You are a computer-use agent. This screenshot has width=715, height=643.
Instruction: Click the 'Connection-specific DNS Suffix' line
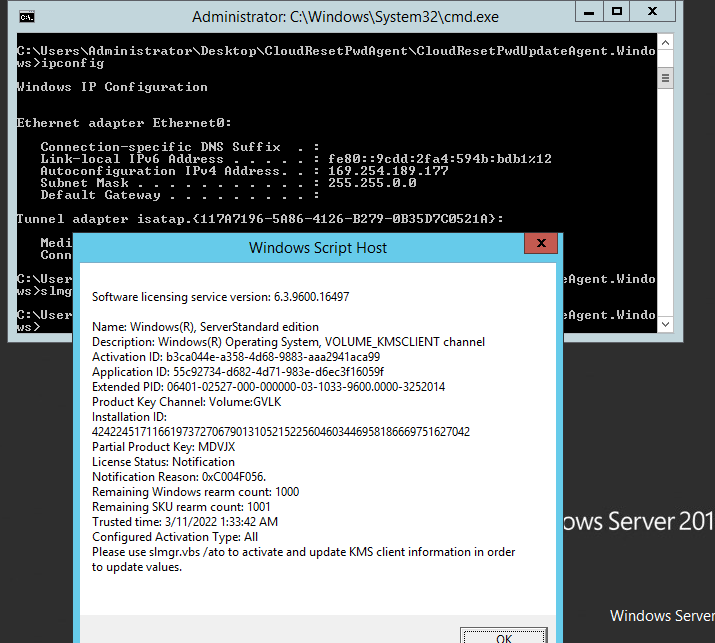179,147
